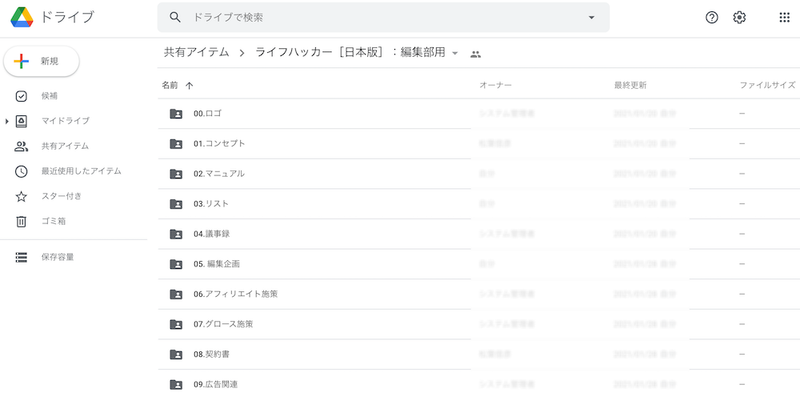
Task: Click the ゴミ箱 trash icon
Action: click(21, 221)
